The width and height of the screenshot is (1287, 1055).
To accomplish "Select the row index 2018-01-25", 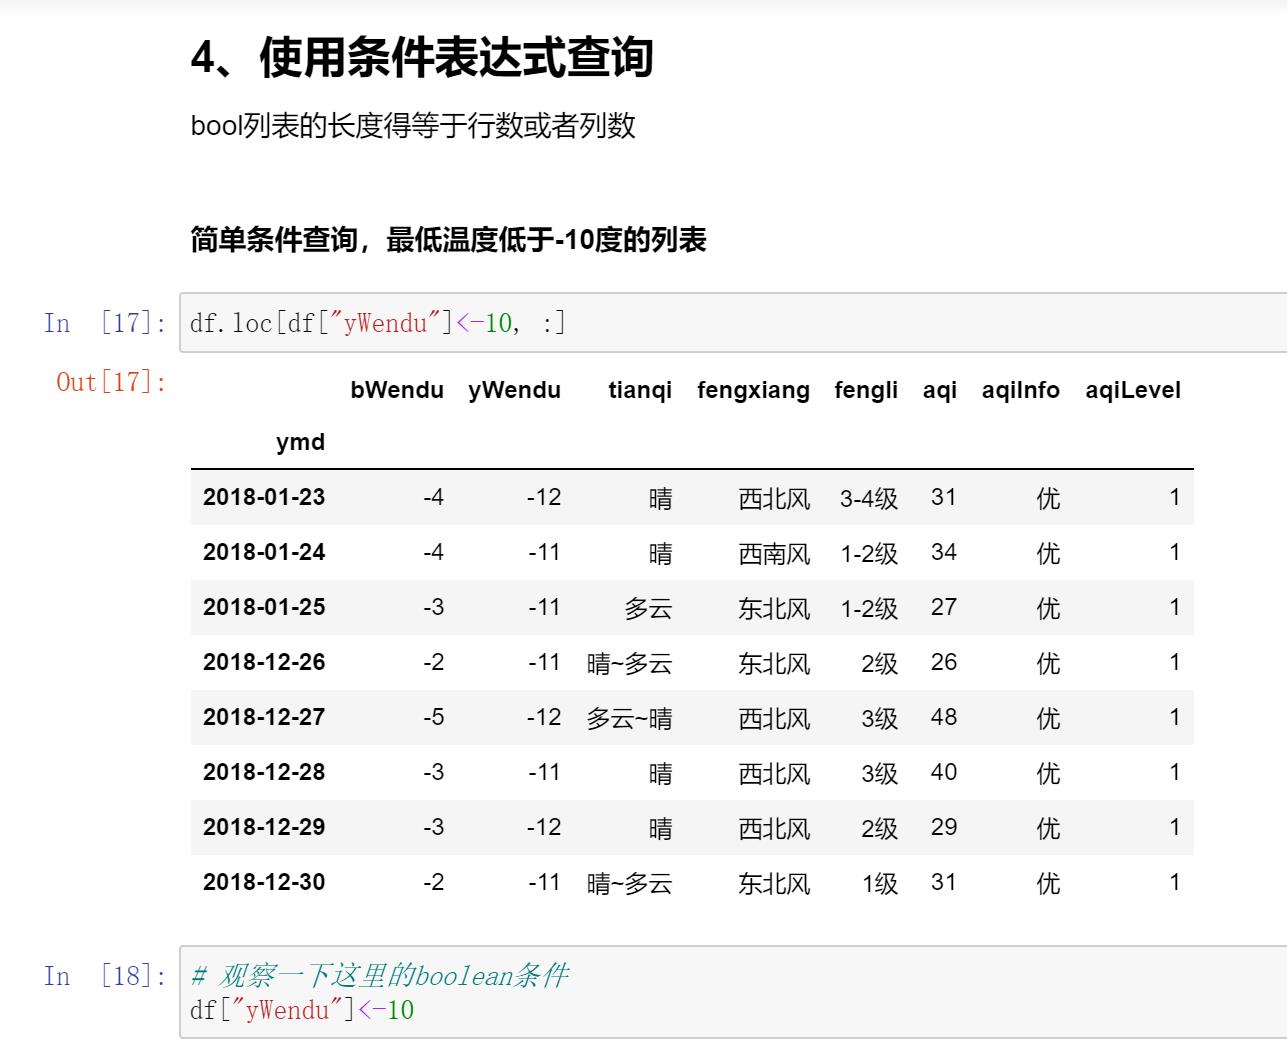I will tap(264, 607).
